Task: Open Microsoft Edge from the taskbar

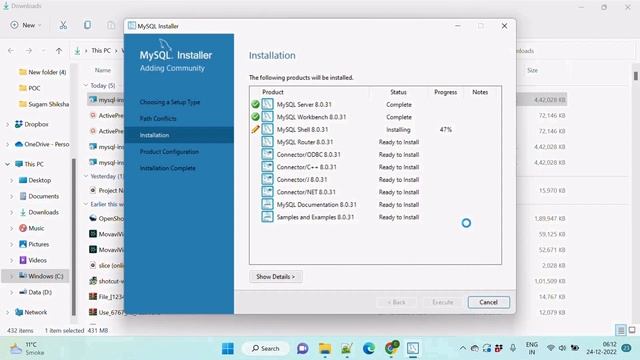Action: click(x=369, y=349)
